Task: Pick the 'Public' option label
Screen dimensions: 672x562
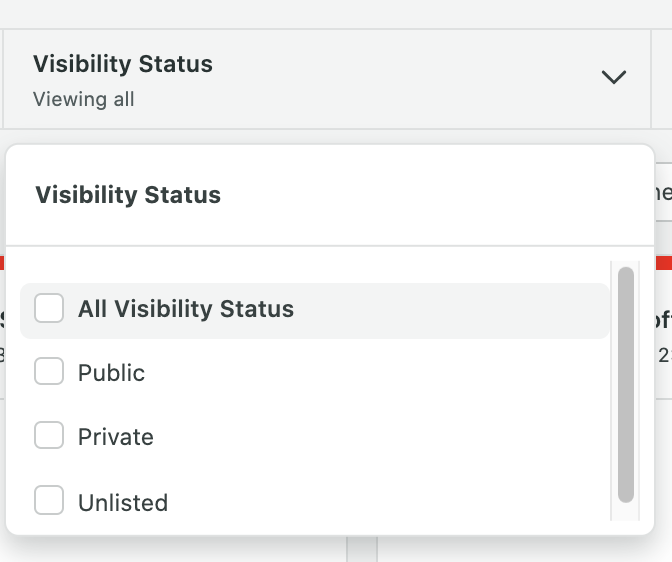Action: pyautogui.click(x=111, y=373)
